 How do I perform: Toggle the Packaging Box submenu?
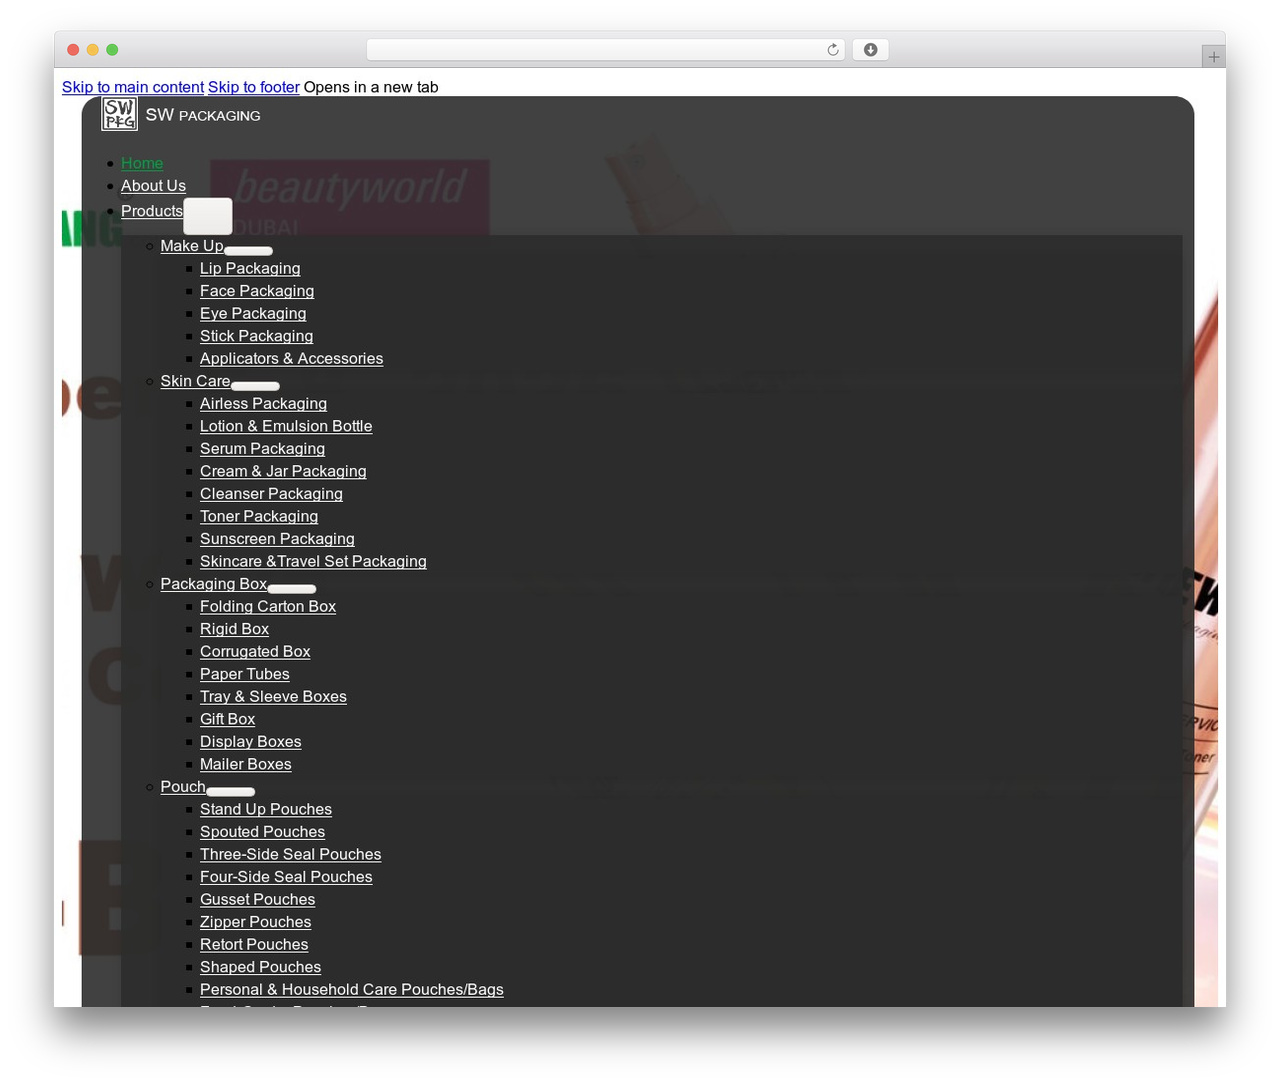291,589
